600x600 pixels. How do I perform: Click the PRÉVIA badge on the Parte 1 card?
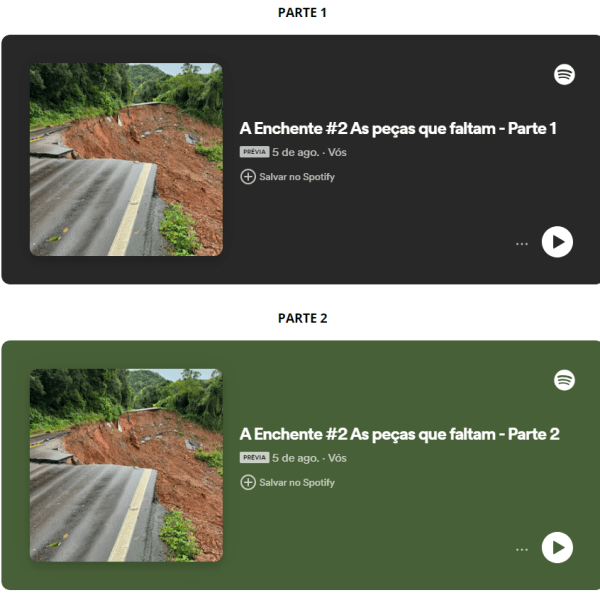click(254, 152)
